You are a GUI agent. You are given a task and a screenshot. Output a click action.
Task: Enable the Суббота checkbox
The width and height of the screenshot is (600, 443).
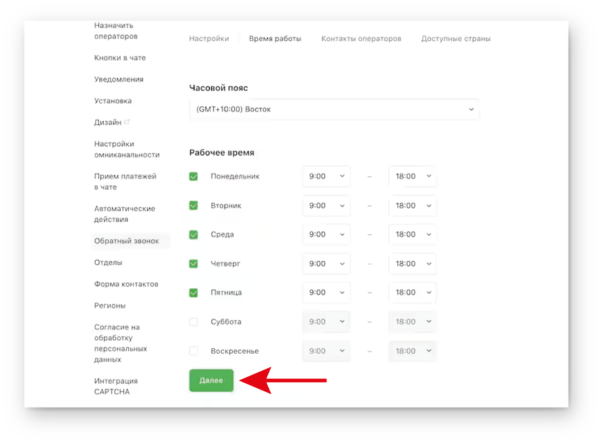[x=194, y=322]
